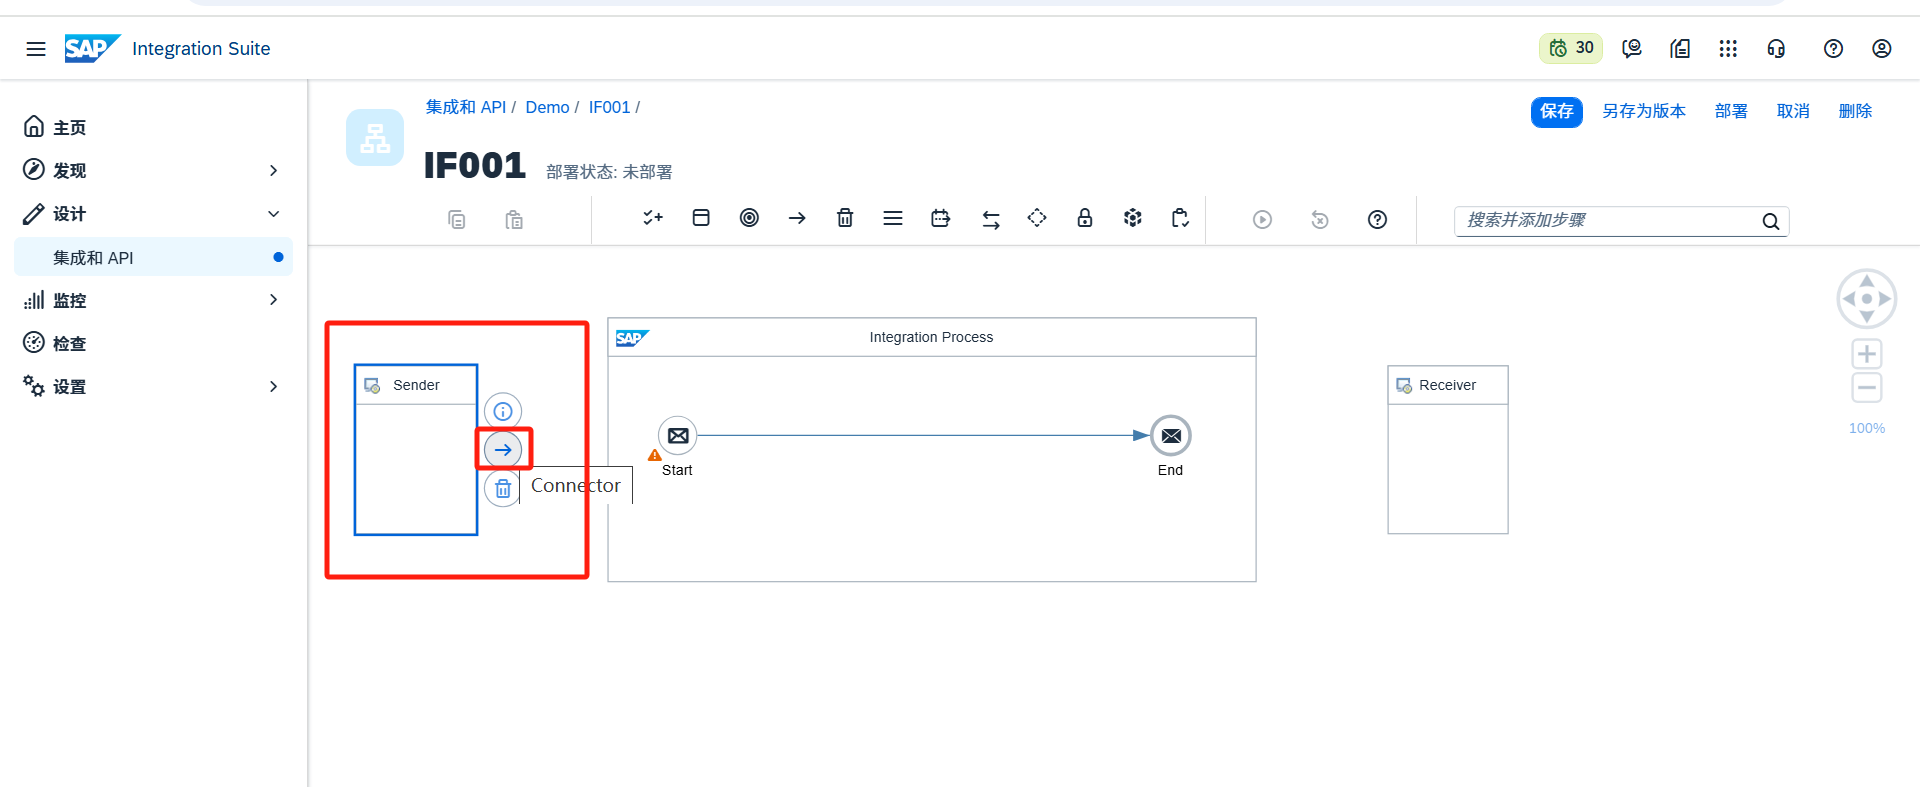Click the paste icon in editor toolbar
Image resolution: width=1920 pixels, height=787 pixels.
click(514, 220)
